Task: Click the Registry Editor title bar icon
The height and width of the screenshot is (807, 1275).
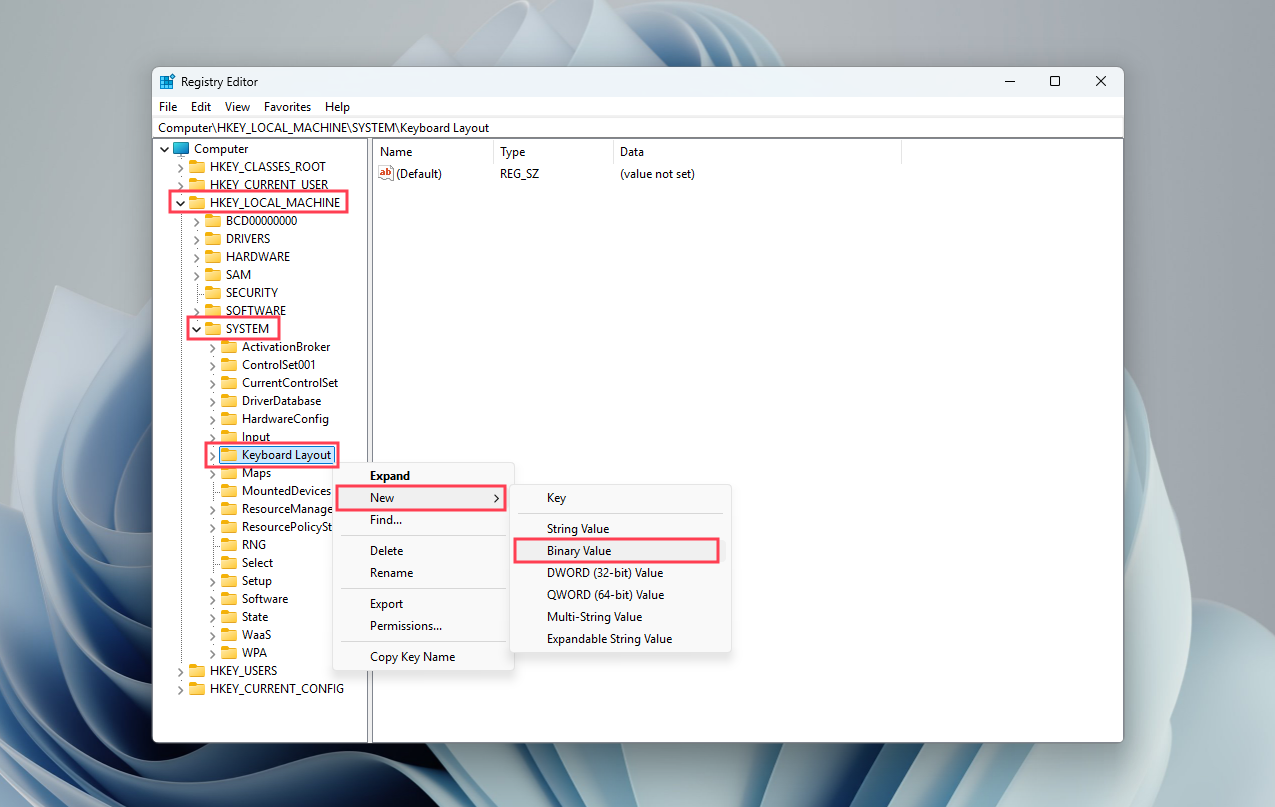Action: (167, 82)
